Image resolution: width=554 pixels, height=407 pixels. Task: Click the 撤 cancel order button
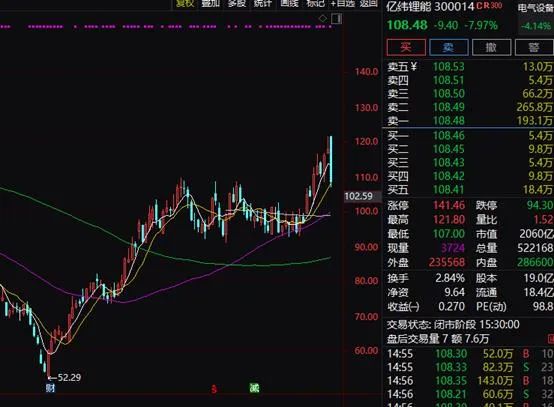[491, 47]
